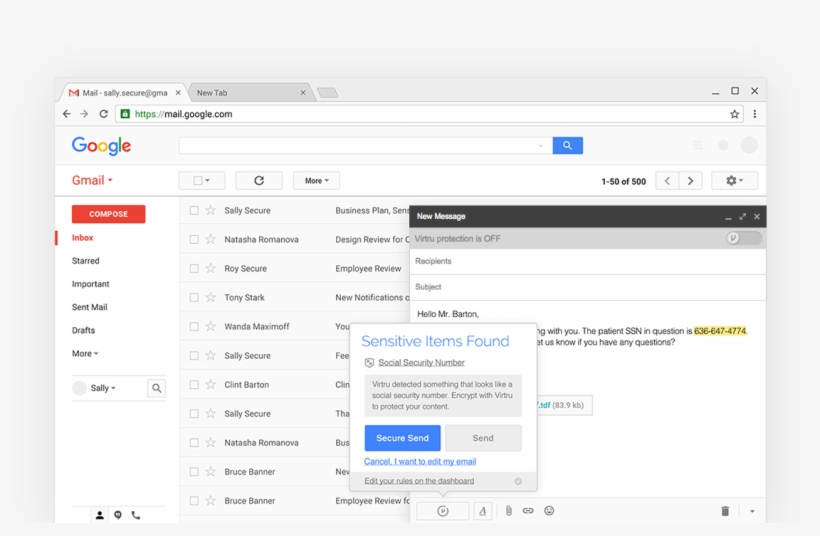The image size is (820, 536).
Task: Pop out the New Message window
Action: point(743,216)
